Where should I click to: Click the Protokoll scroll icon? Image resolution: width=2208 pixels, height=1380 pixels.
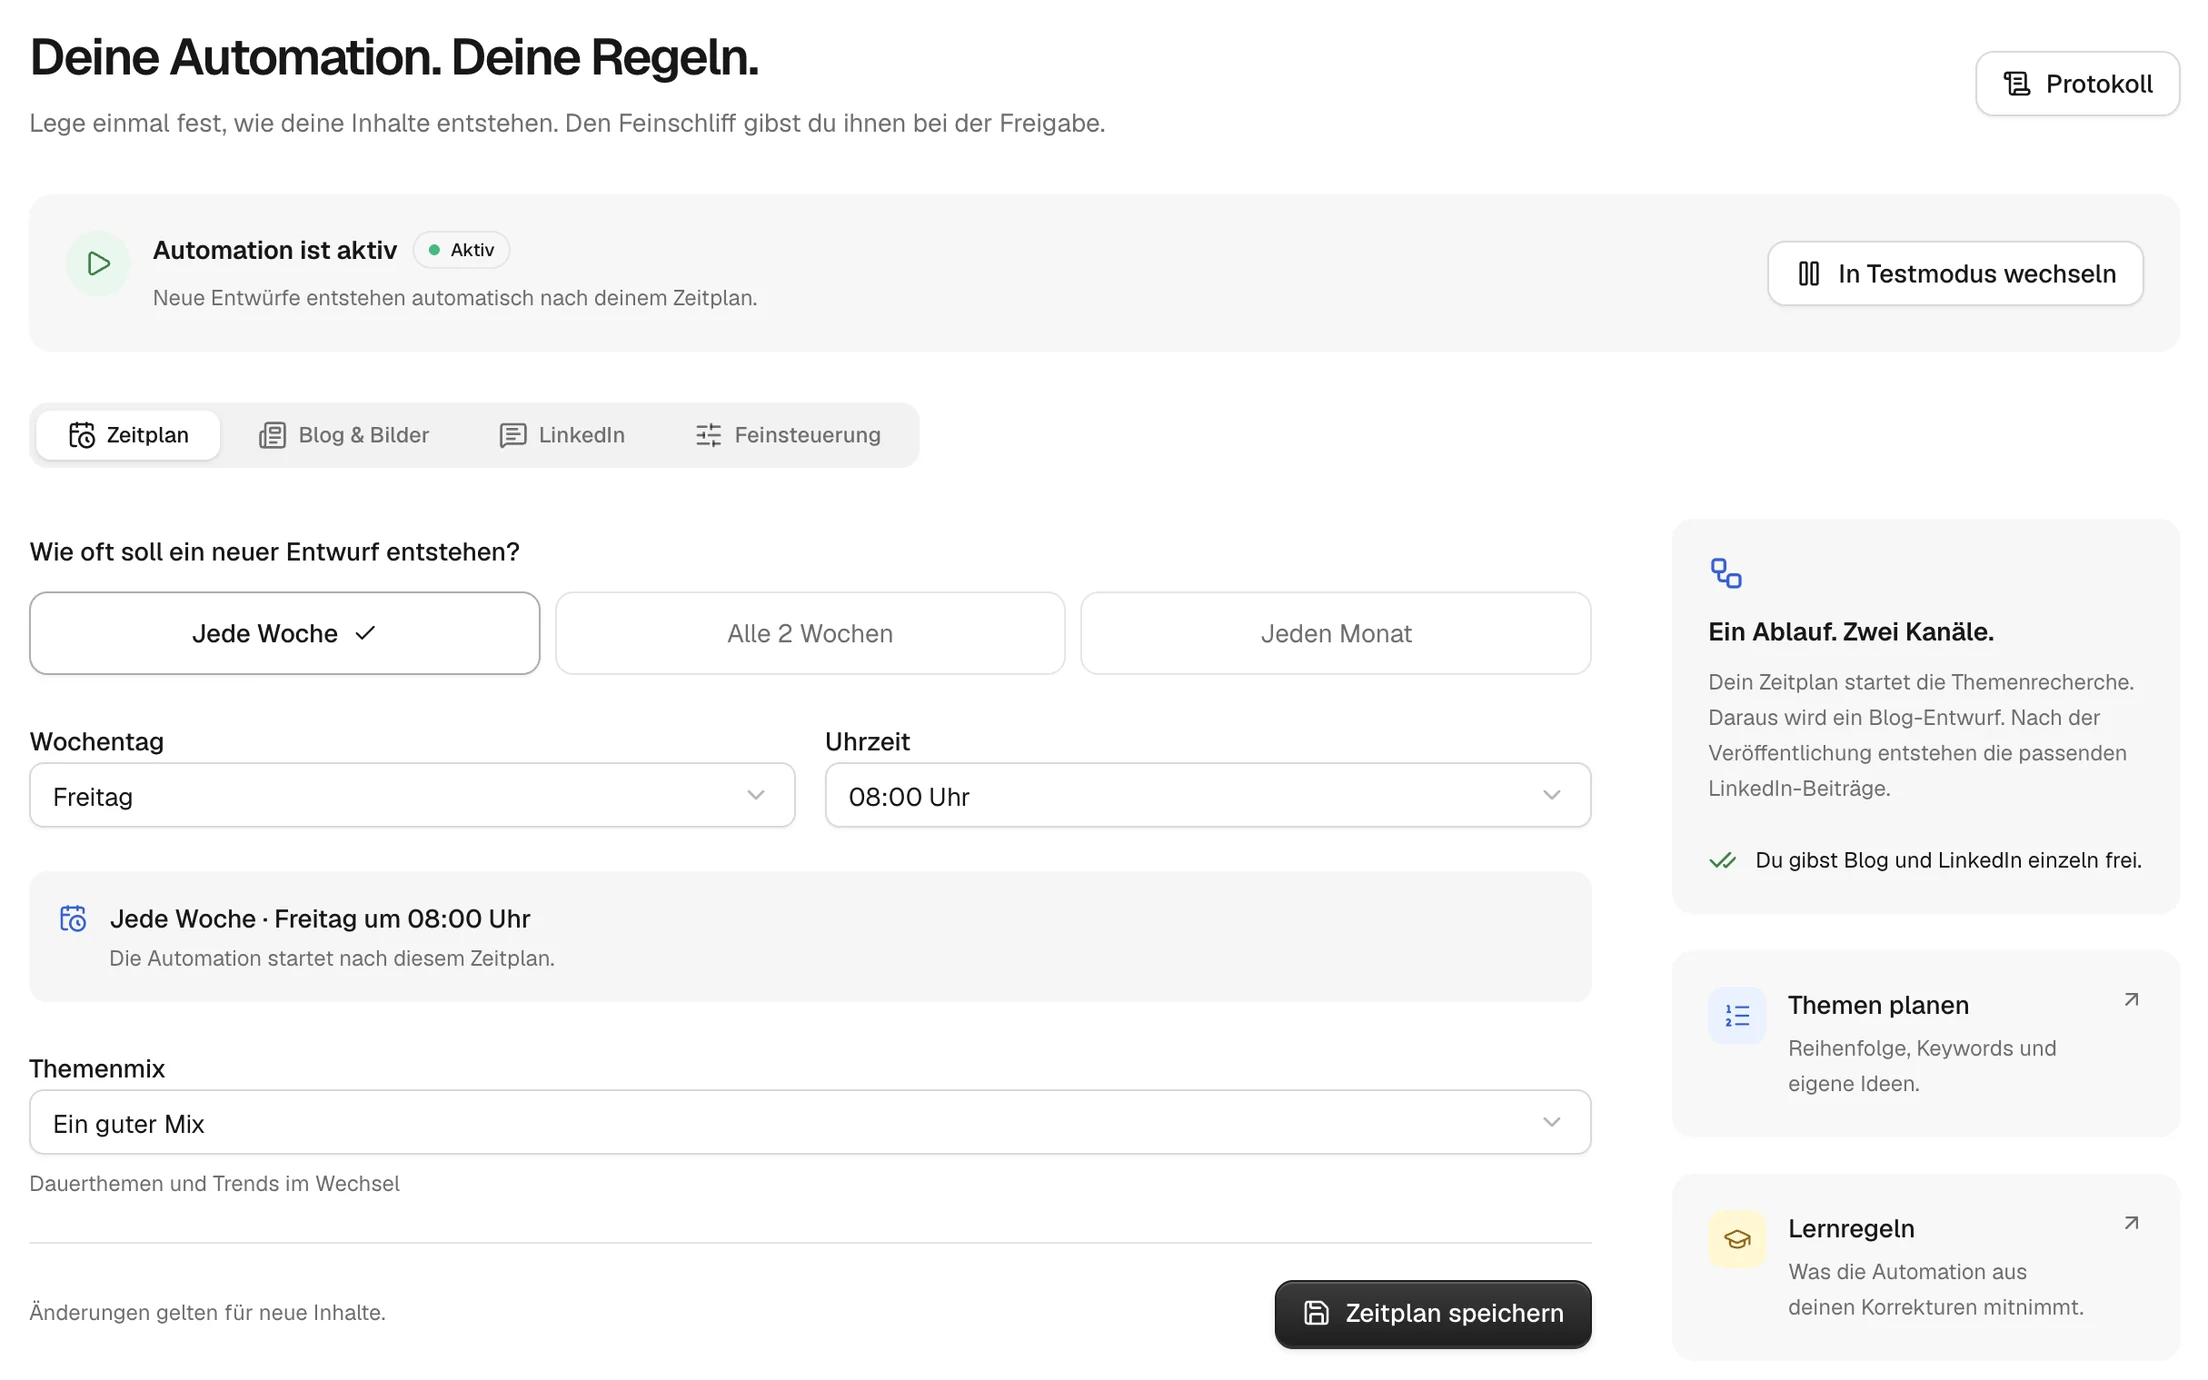tap(2017, 84)
